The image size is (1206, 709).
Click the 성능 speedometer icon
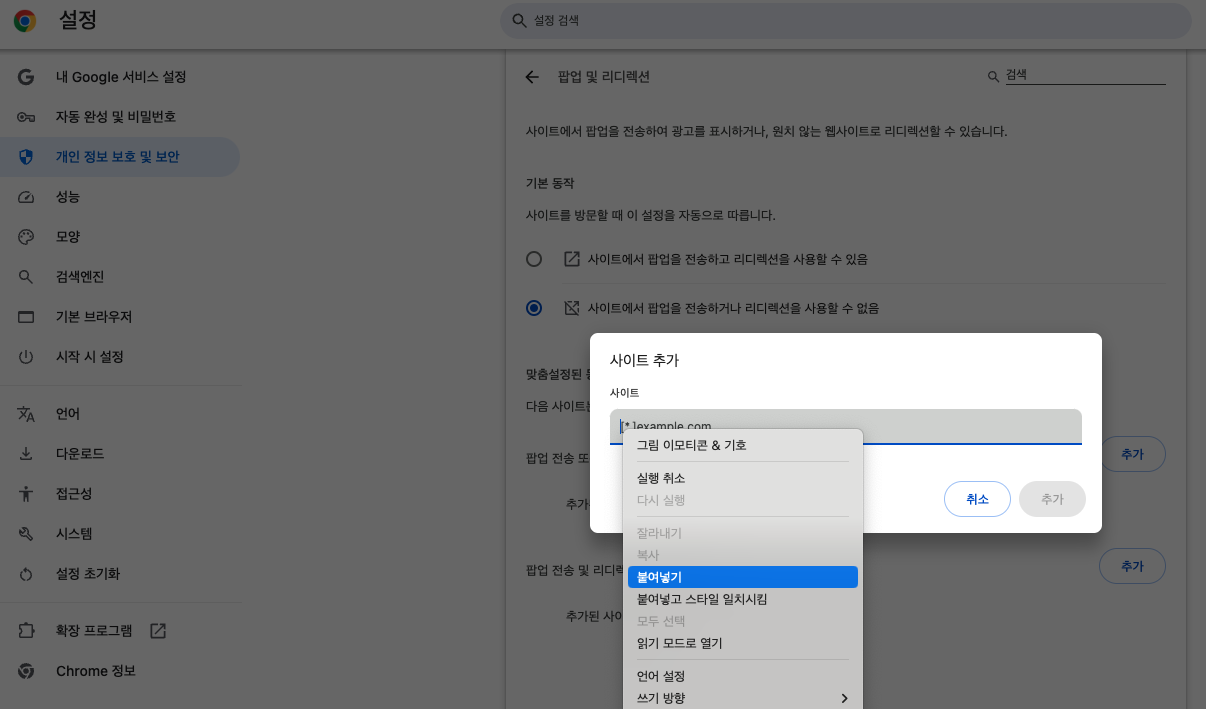(x=26, y=197)
